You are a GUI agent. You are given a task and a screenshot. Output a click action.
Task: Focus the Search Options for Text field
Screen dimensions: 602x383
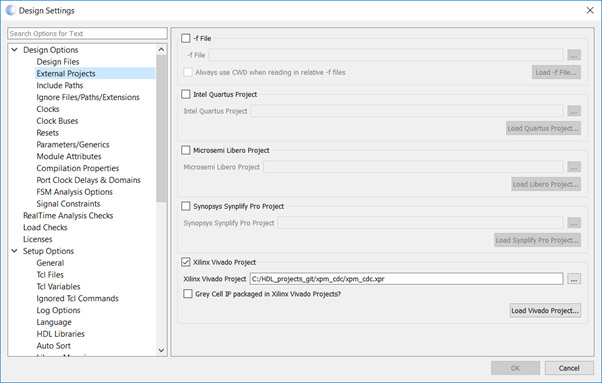[88, 33]
